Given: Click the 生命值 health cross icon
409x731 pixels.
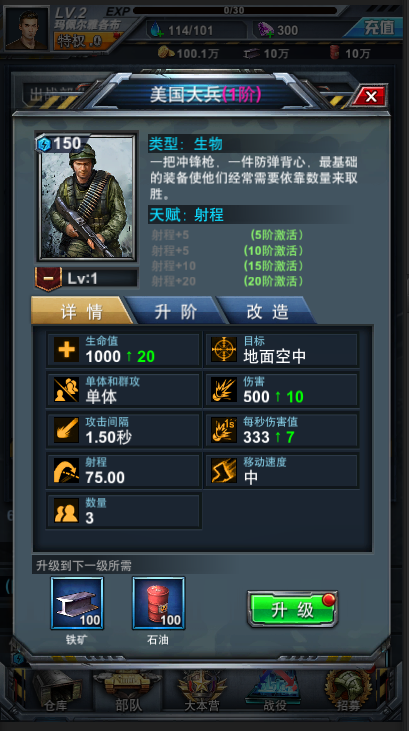Looking at the screenshot, I should click(66, 350).
